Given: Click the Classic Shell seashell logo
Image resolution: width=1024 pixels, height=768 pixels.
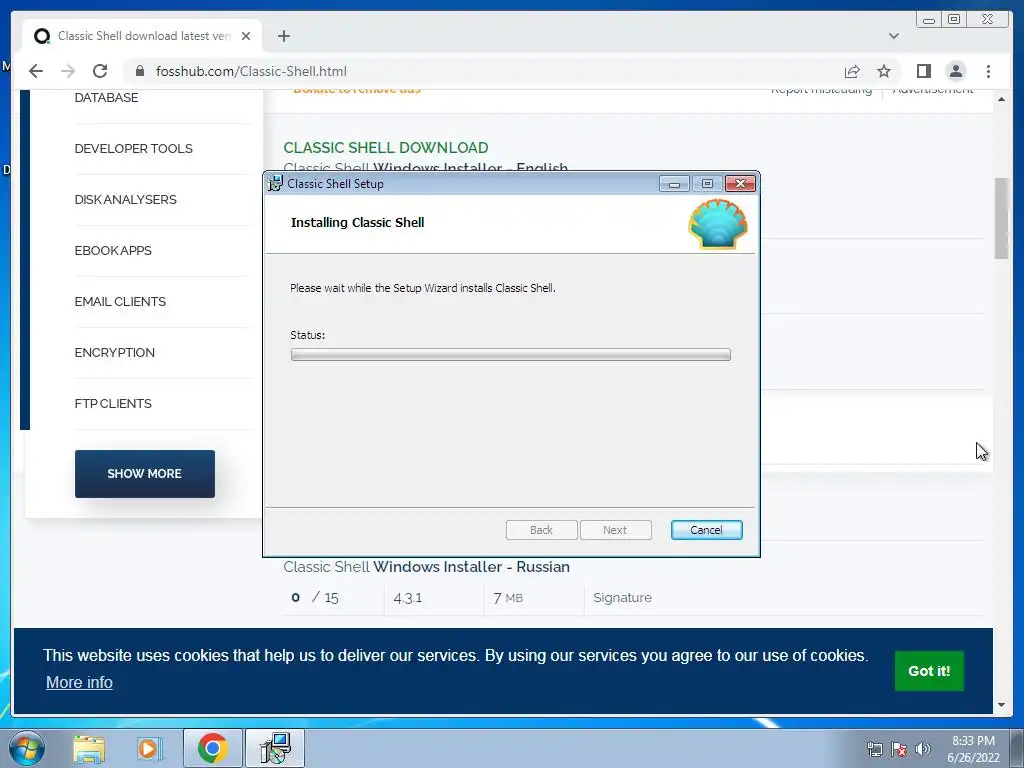Looking at the screenshot, I should pyautogui.click(x=718, y=224).
